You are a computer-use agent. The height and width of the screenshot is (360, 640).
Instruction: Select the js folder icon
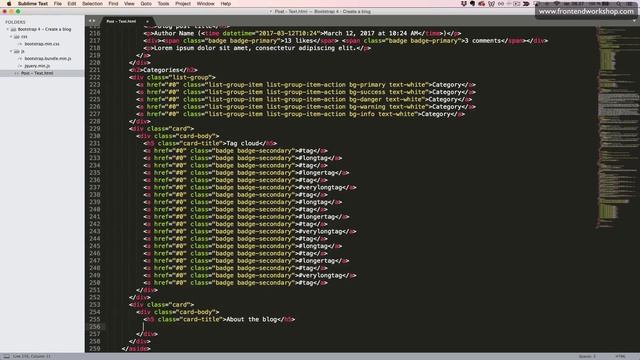[17, 51]
